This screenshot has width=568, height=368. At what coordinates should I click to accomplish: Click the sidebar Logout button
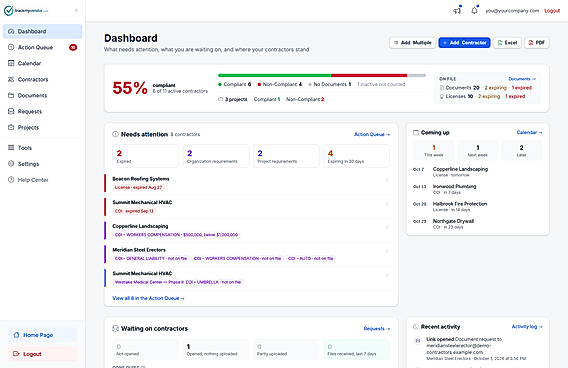tap(42, 354)
